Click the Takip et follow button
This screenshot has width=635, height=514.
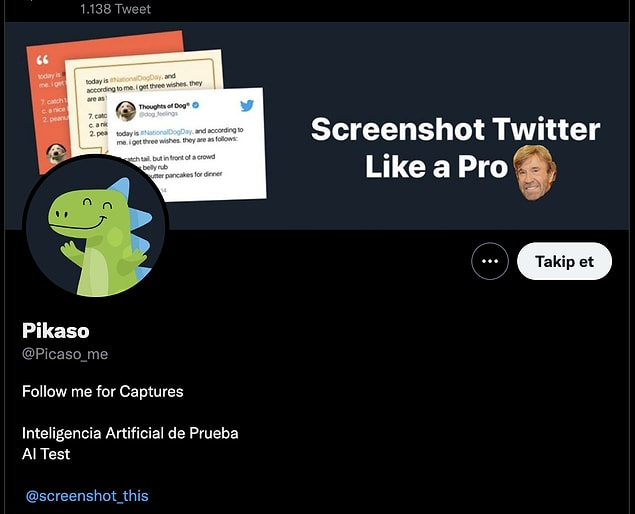point(564,261)
